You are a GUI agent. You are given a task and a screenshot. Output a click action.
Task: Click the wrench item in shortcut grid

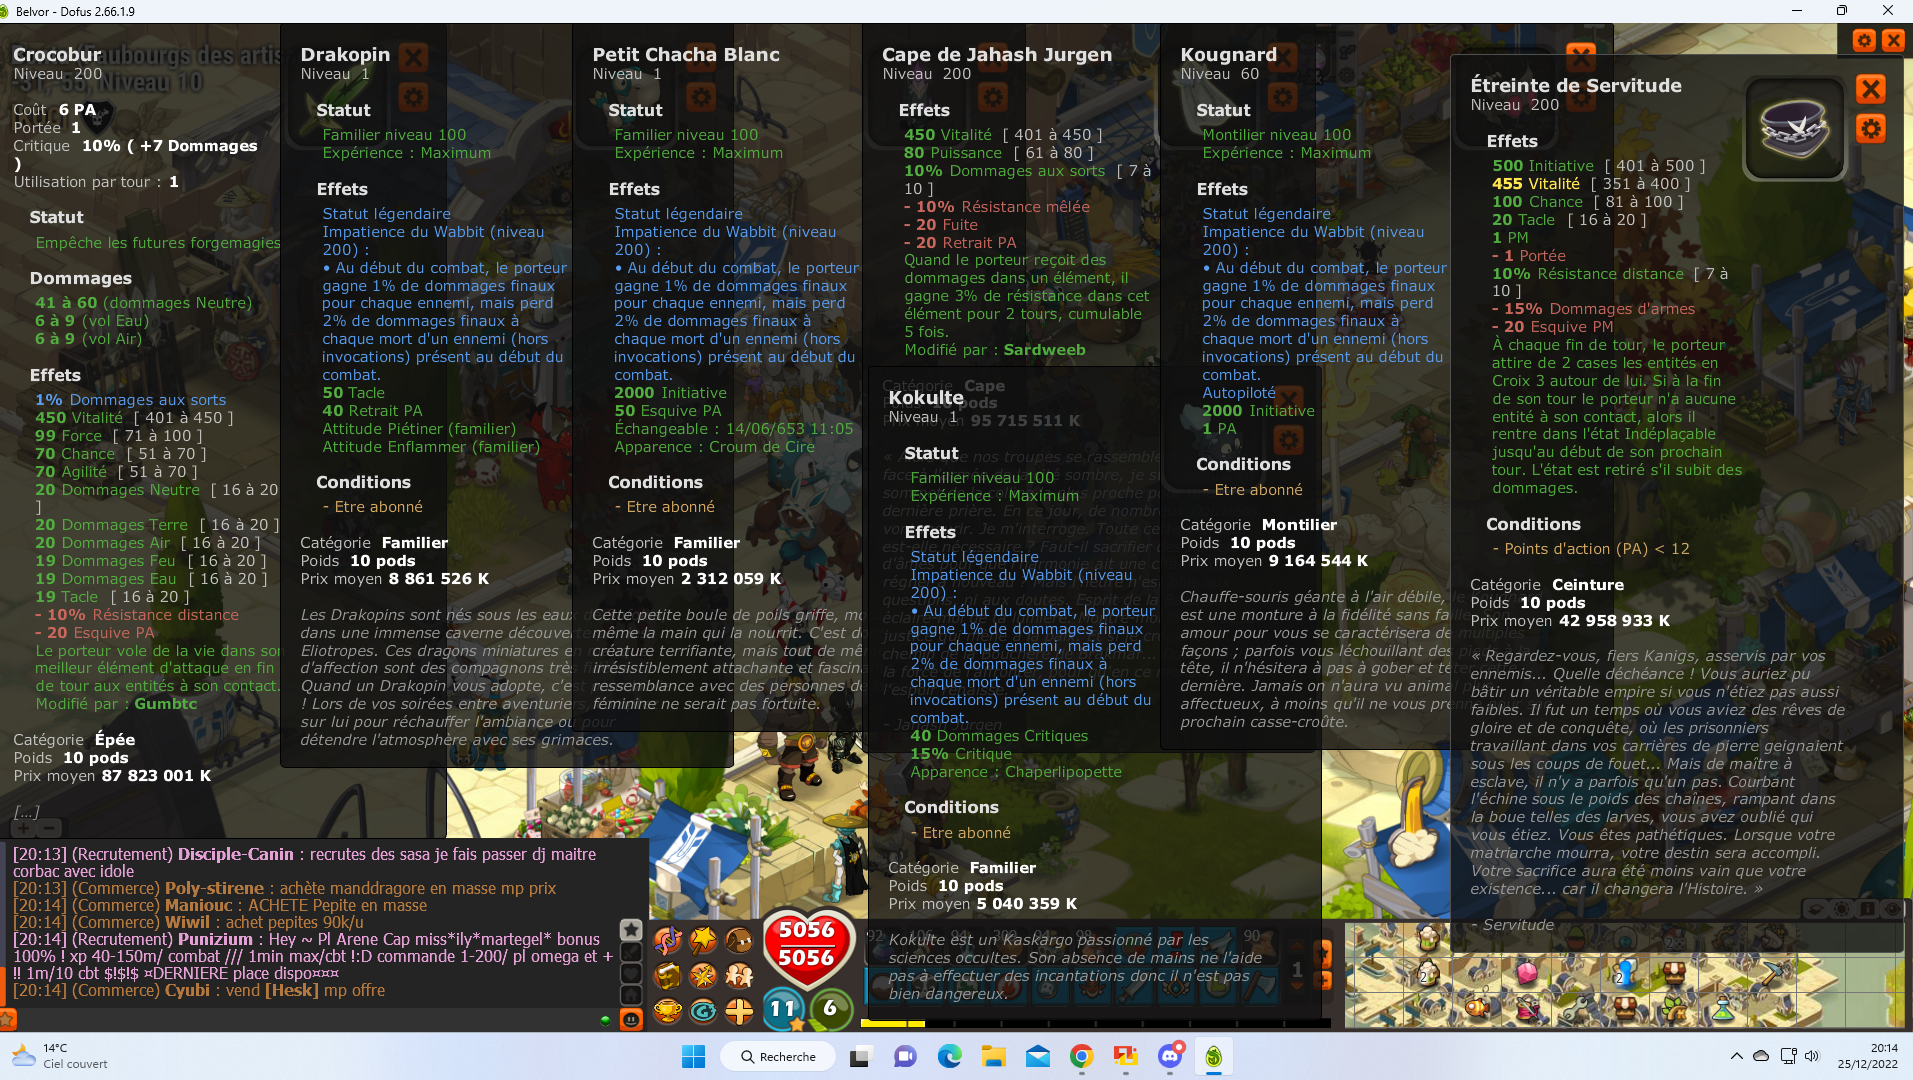(x=1575, y=1008)
